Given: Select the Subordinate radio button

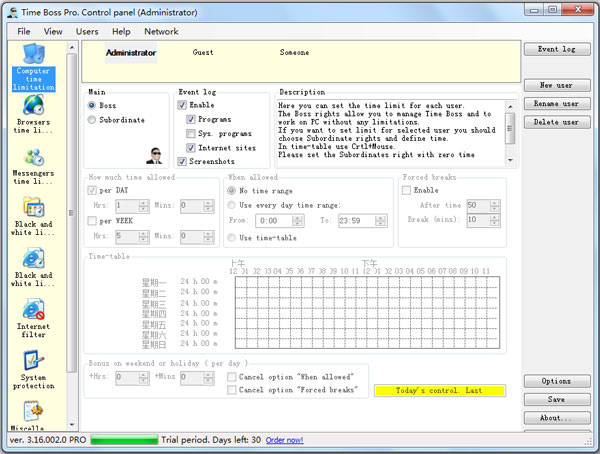Looking at the screenshot, I should [x=94, y=120].
